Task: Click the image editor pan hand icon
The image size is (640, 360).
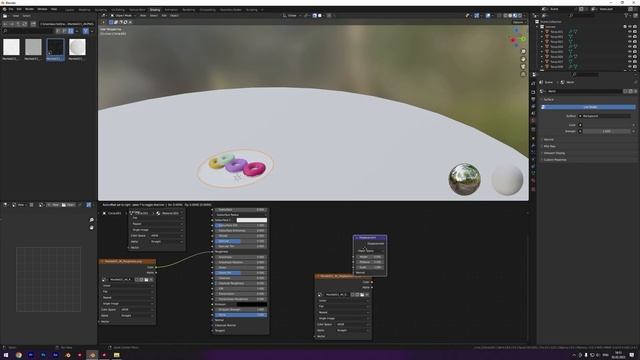Action: click(x=91, y=227)
